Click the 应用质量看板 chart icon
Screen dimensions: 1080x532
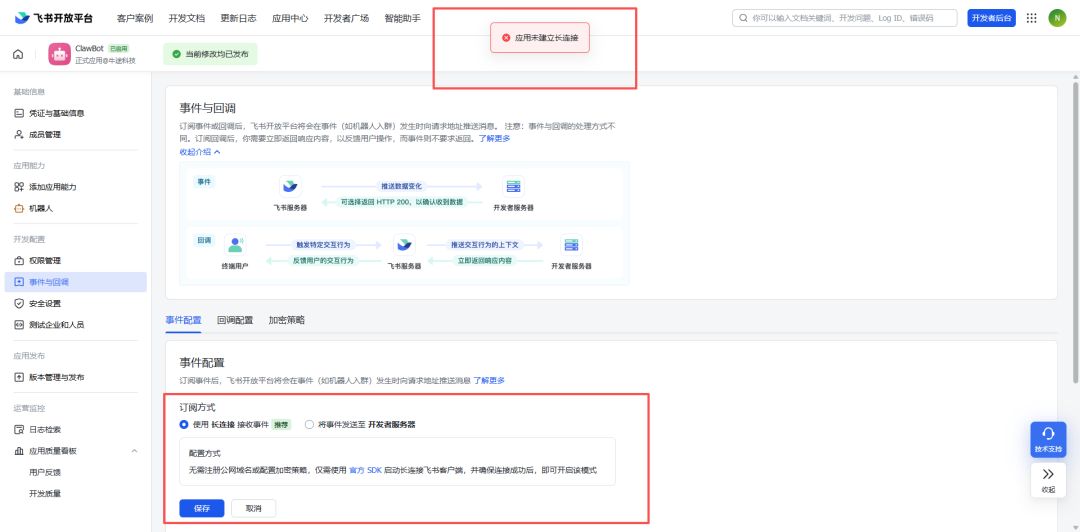pos(19,451)
